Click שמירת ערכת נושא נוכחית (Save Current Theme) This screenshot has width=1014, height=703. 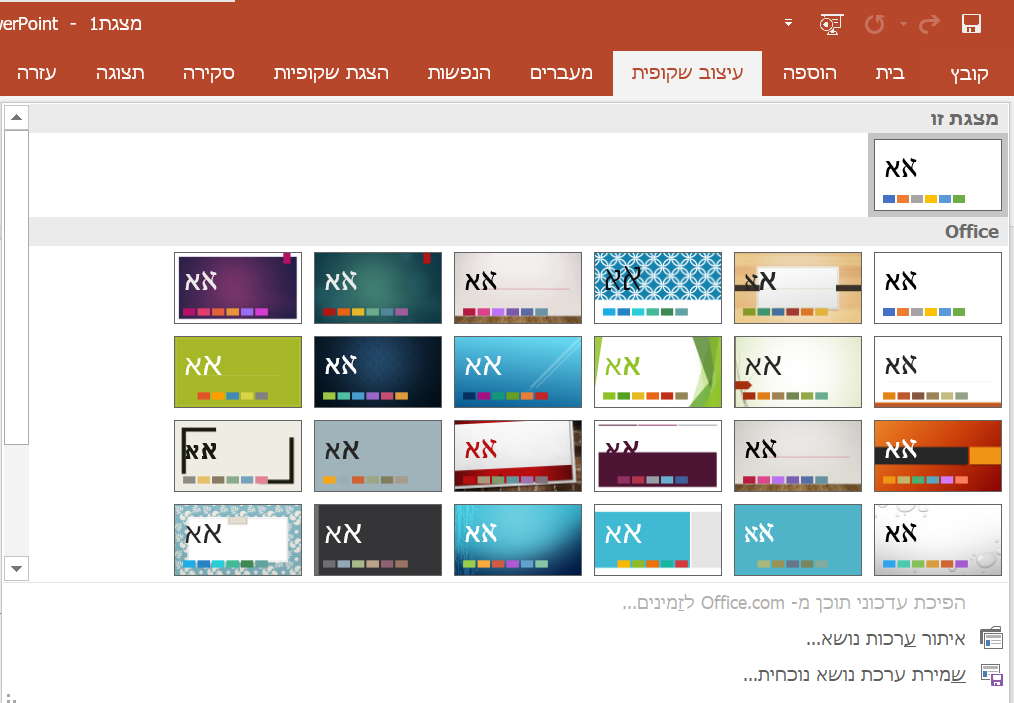(x=855, y=675)
